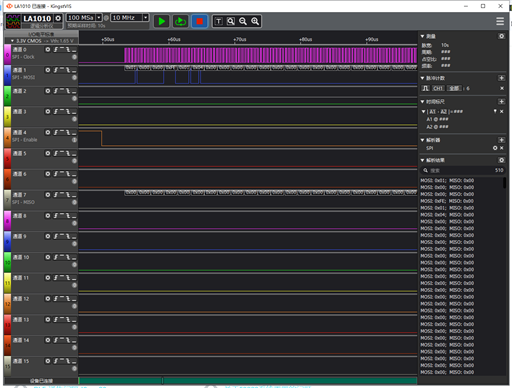Set falling edge trigger on channel 5
512x388 pixels.
[x=68, y=153]
